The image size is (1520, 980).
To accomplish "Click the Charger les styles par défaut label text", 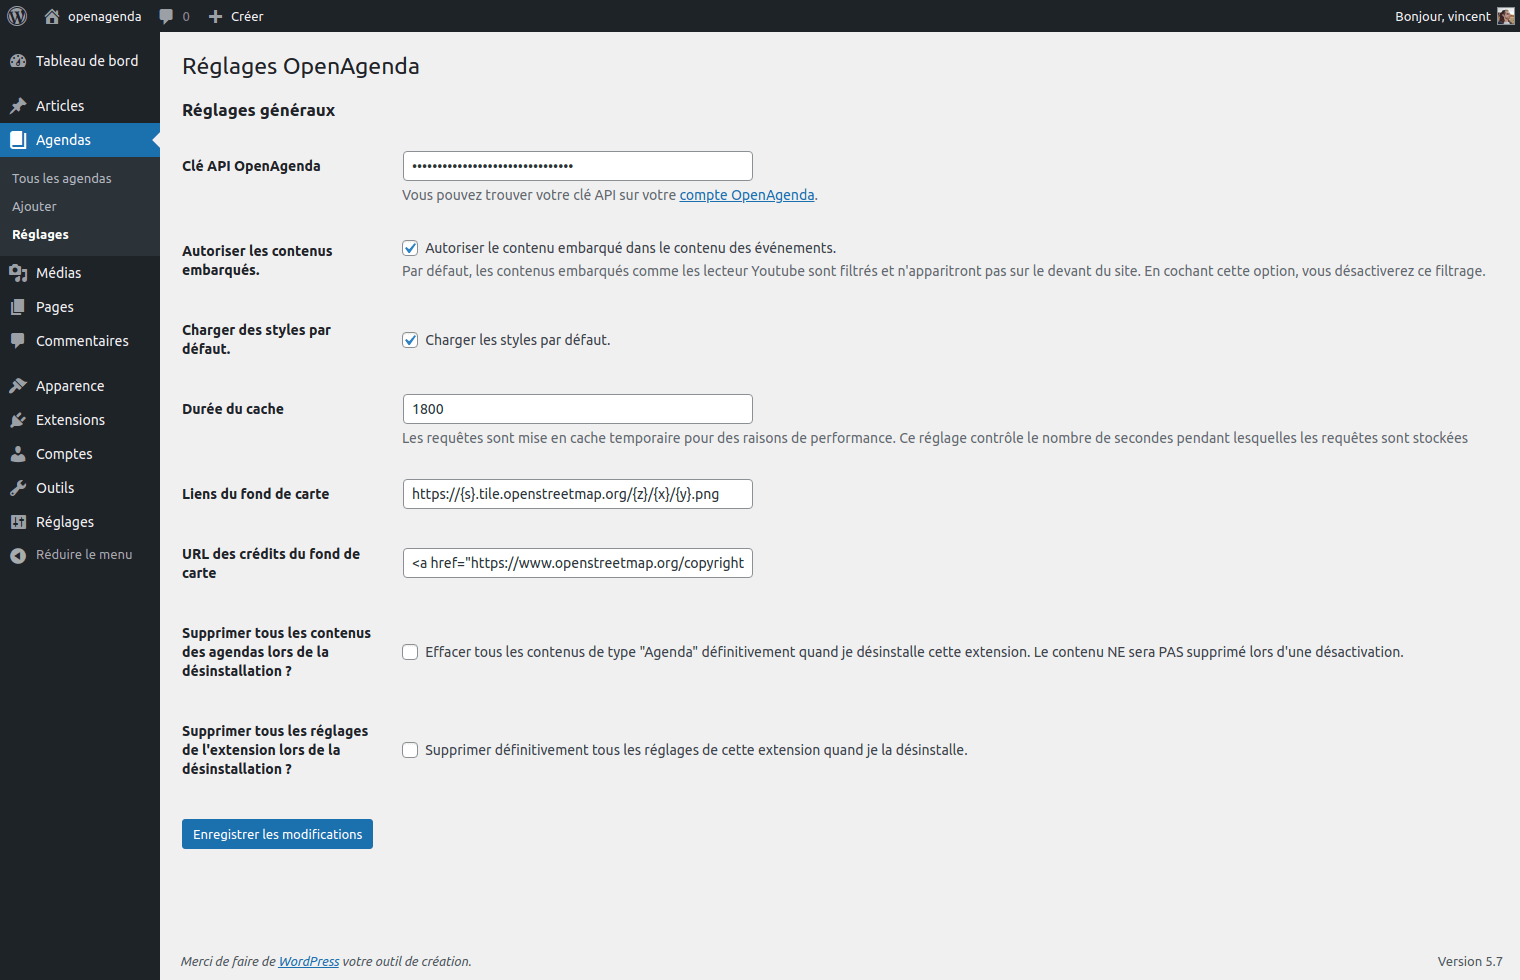I will (x=518, y=340).
